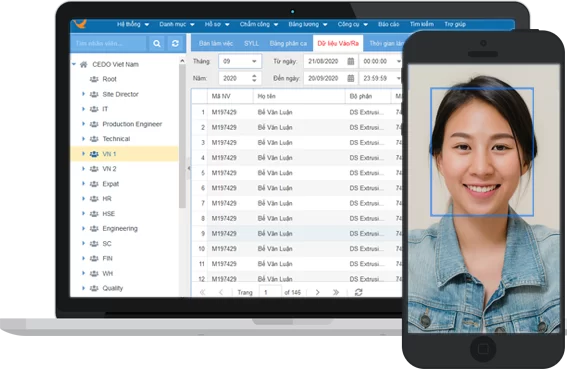Switch to the Bàn làm việc tab
Viewport: 567px width, 369px height.
216,43
